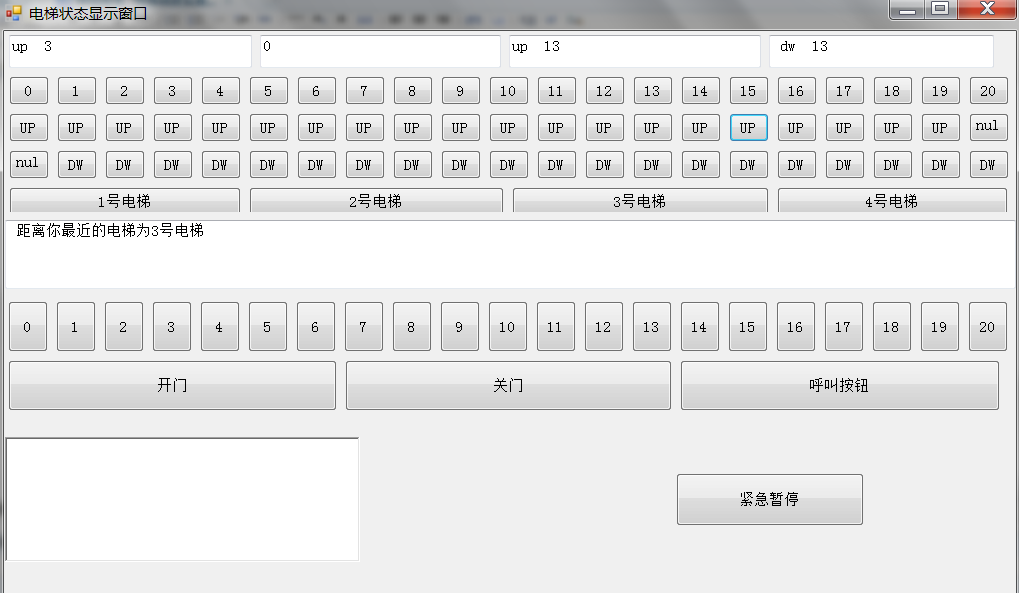1019x593 pixels.
Task: Open the elevator door with 开门
Action: point(172,386)
